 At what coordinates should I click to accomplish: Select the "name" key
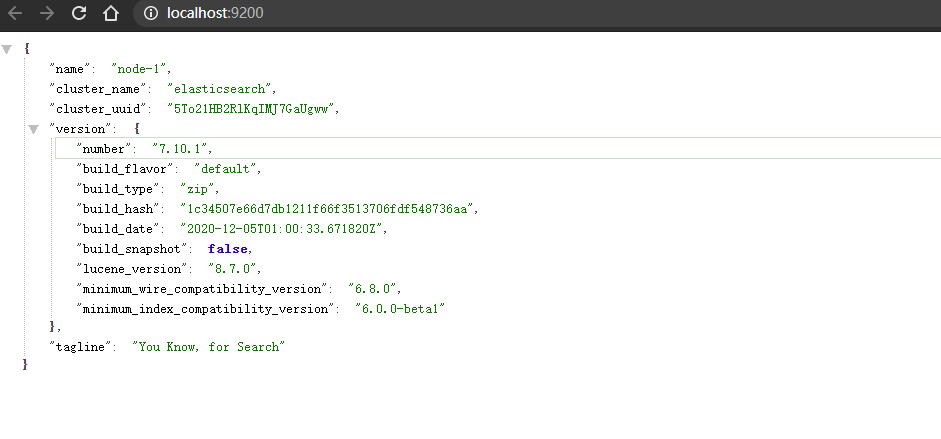click(x=72, y=68)
